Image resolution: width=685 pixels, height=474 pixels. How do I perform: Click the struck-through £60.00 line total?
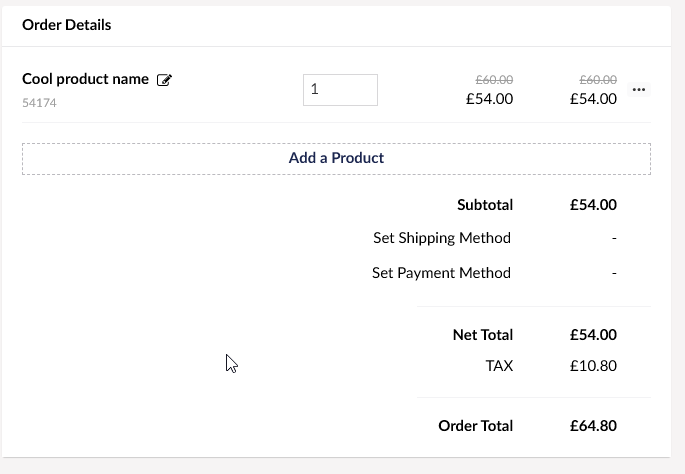pyautogui.click(x=598, y=80)
